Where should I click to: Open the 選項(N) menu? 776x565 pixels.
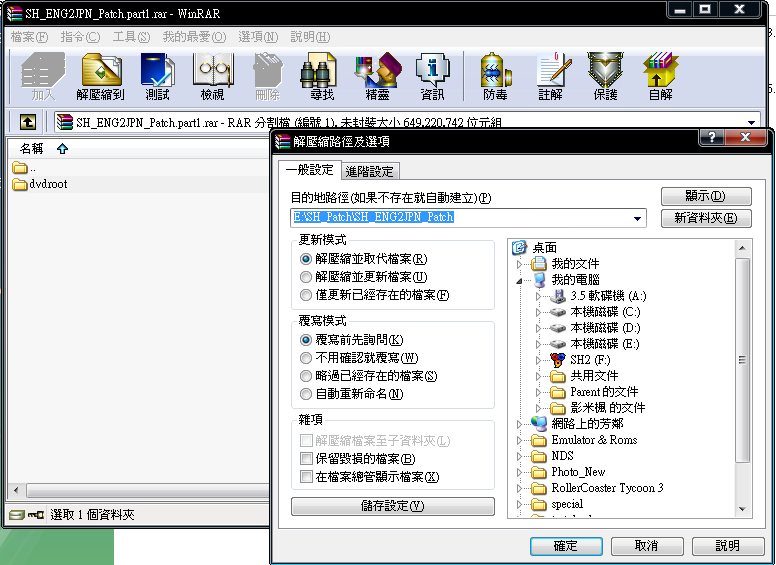pos(258,37)
